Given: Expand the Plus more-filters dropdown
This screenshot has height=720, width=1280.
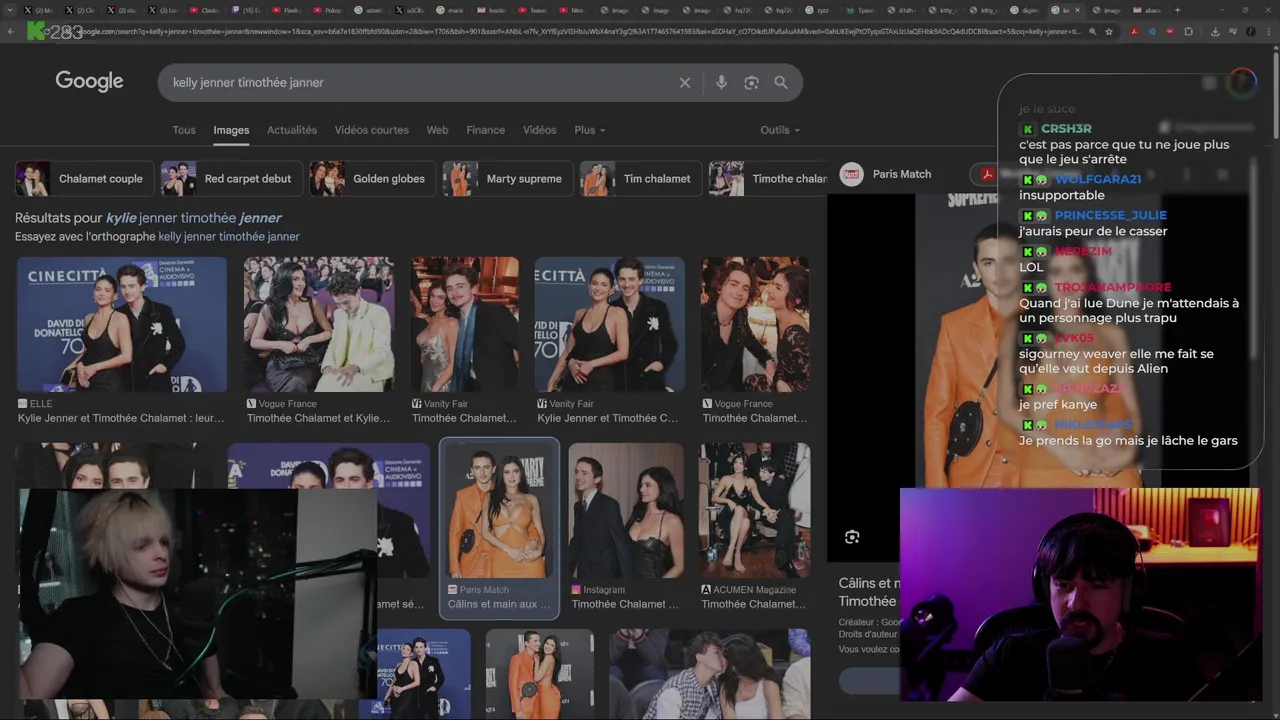Looking at the screenshot, I should (x=590, y=130).
